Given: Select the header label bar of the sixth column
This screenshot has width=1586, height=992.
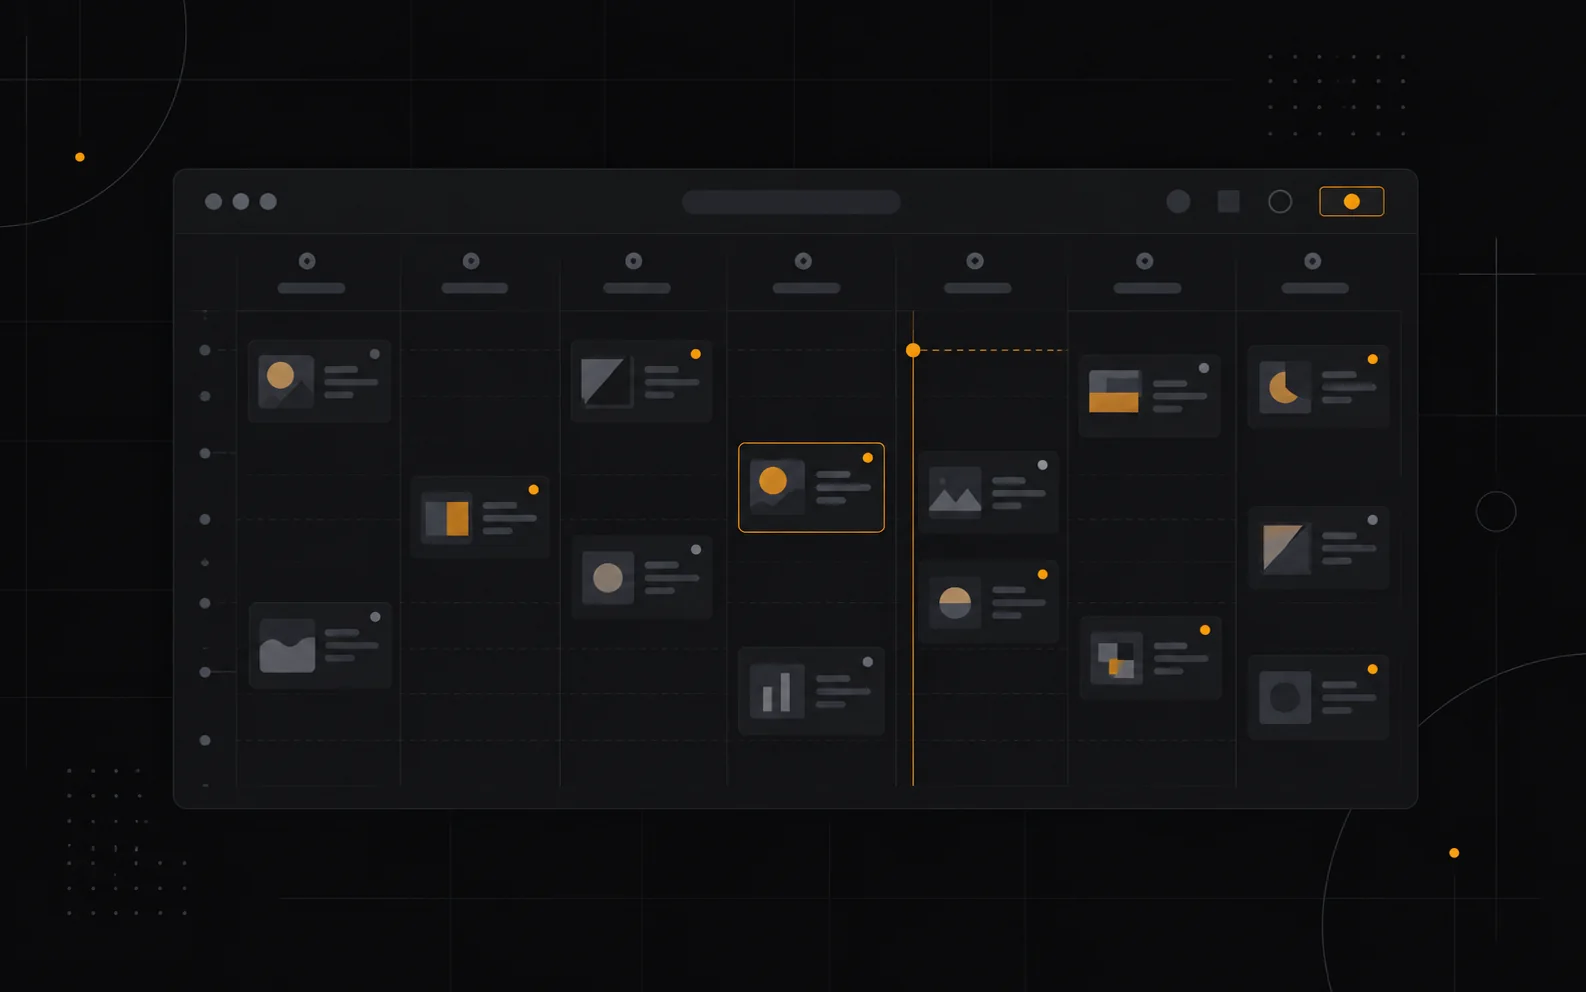Looking at the screenshot, I should point(1148,288).
